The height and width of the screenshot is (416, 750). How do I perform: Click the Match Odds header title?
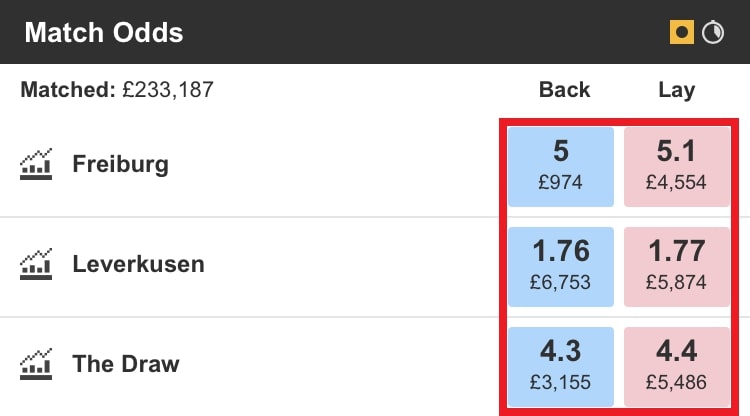(104, 32)
